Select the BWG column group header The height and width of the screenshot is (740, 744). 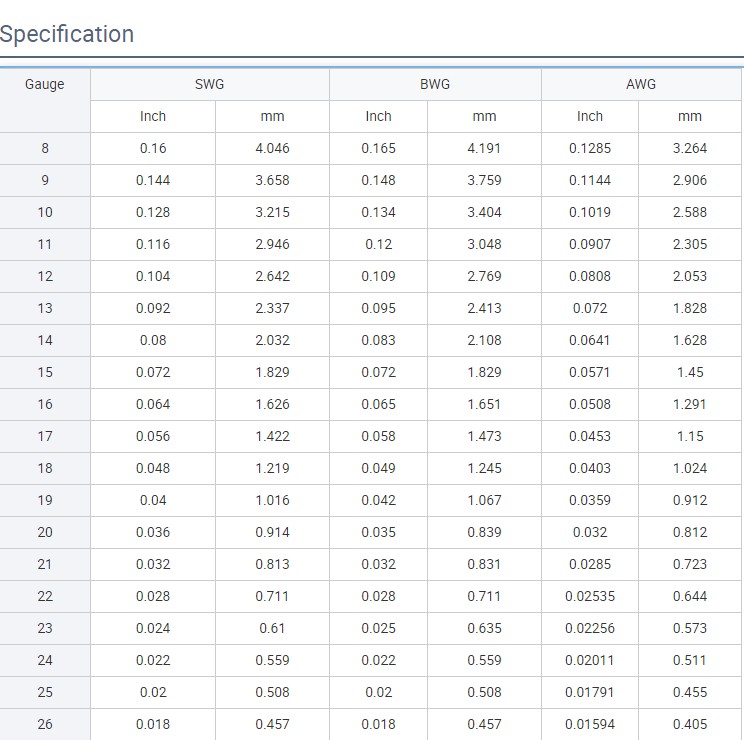[435, 84]
